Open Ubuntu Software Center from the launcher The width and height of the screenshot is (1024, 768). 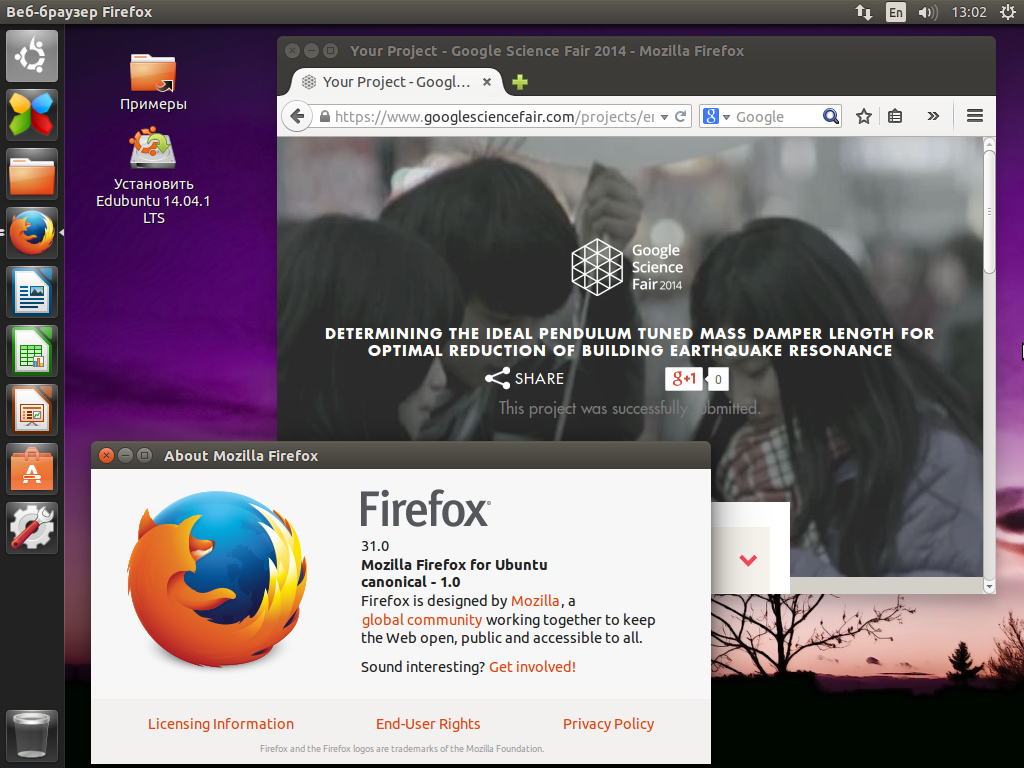[32, 469]
